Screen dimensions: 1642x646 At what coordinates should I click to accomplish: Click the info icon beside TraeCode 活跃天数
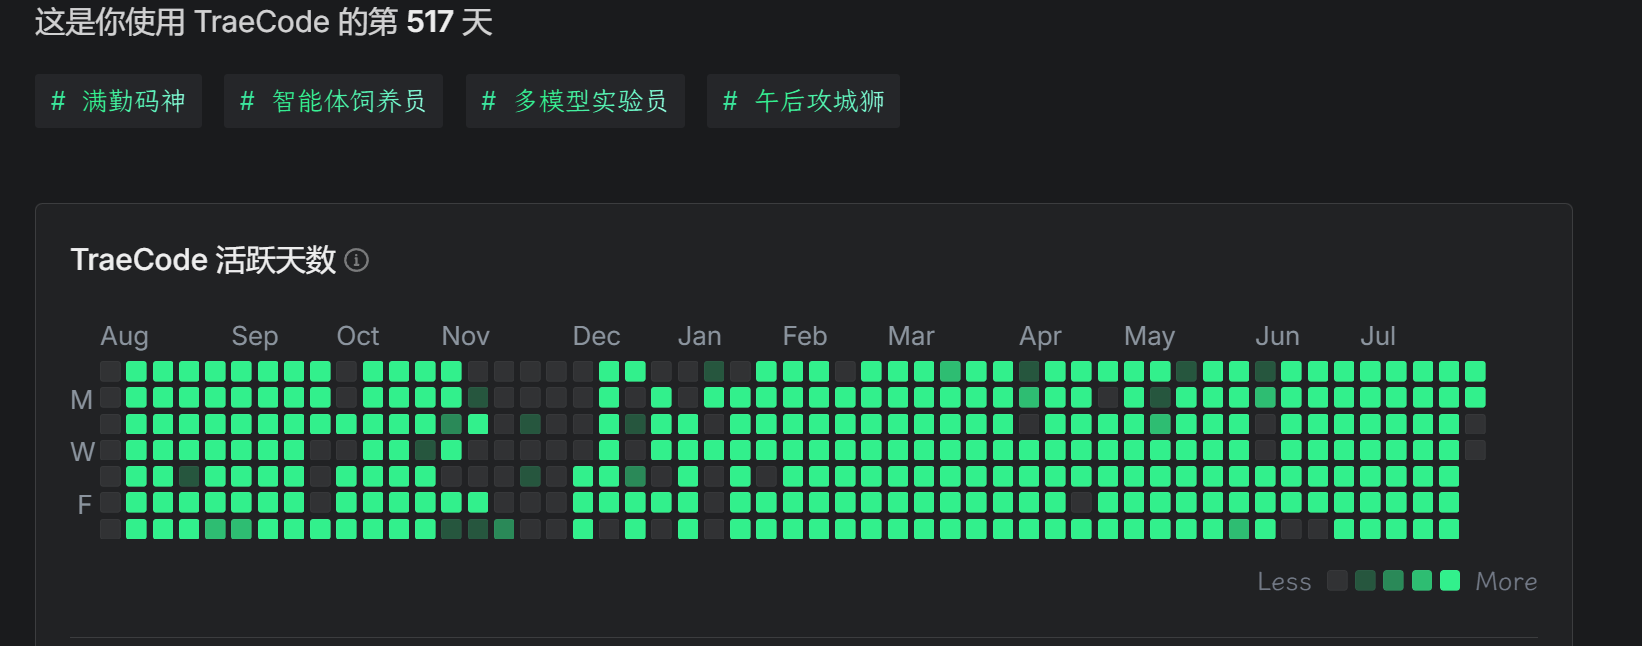[x=357, y=260]
